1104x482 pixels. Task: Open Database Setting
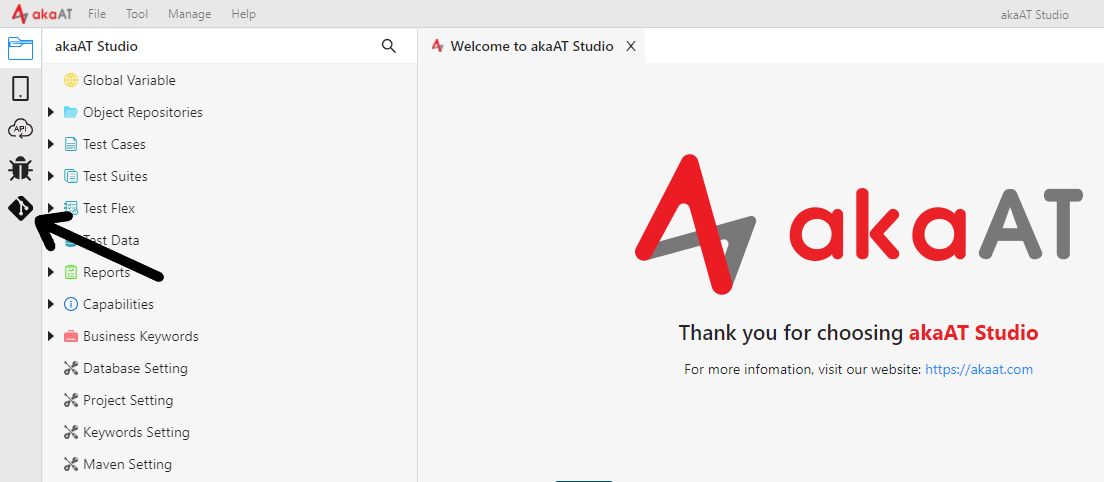135,368
